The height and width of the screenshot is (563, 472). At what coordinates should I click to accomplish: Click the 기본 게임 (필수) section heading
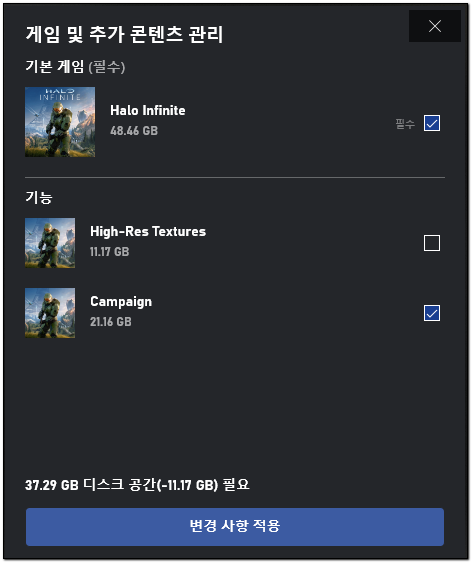75,66
